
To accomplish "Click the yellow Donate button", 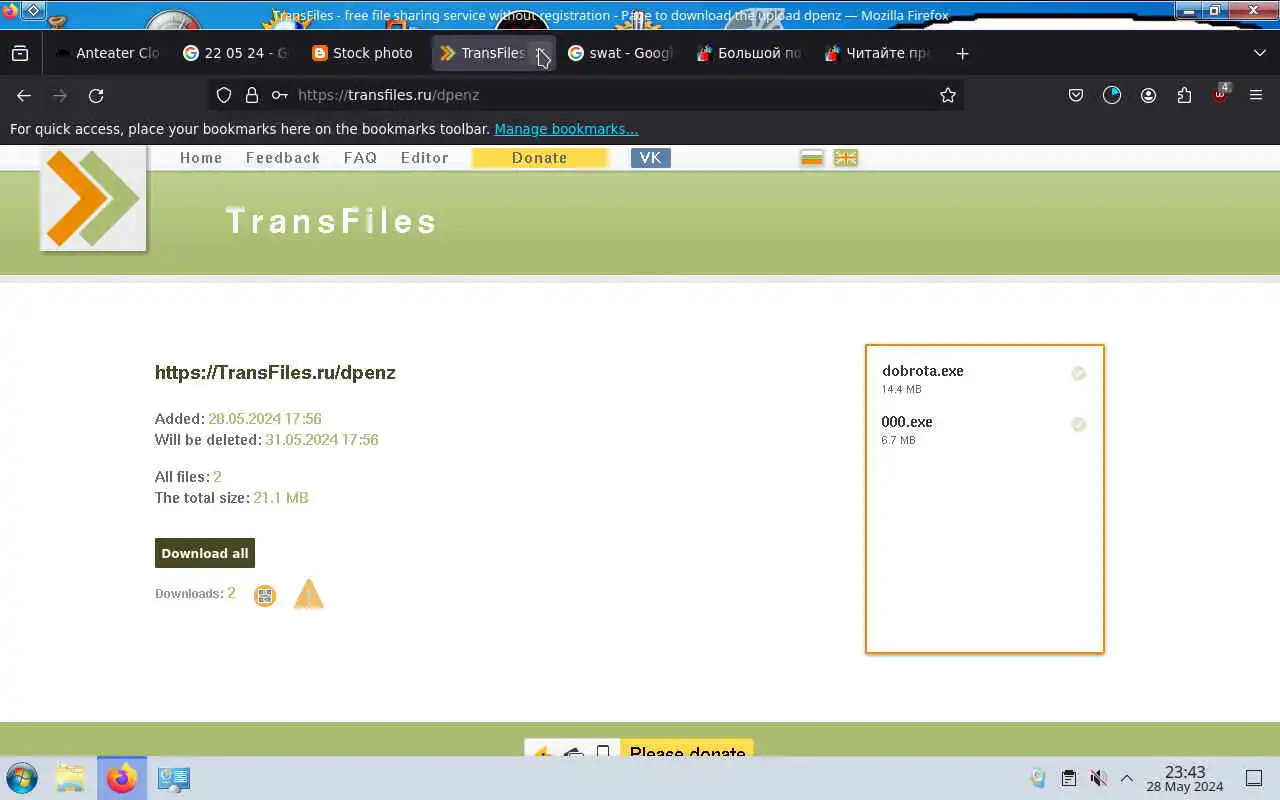I will [x=539, y=158].
